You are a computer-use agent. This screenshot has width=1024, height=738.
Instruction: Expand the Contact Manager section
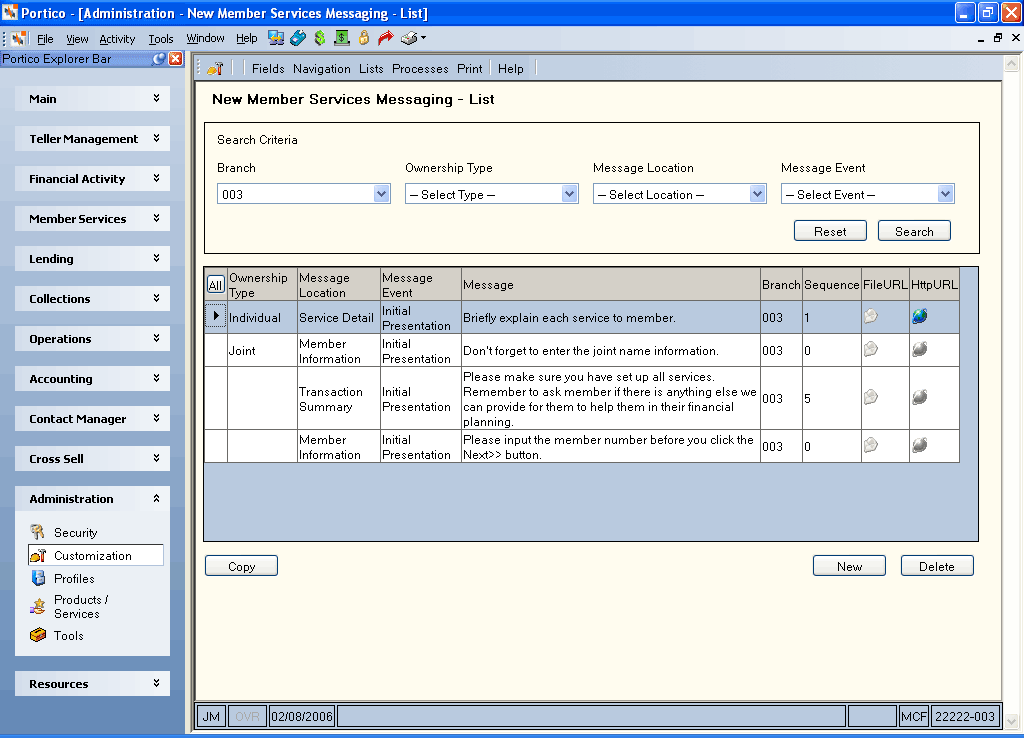pyautogui.click(x=92, y=419)
